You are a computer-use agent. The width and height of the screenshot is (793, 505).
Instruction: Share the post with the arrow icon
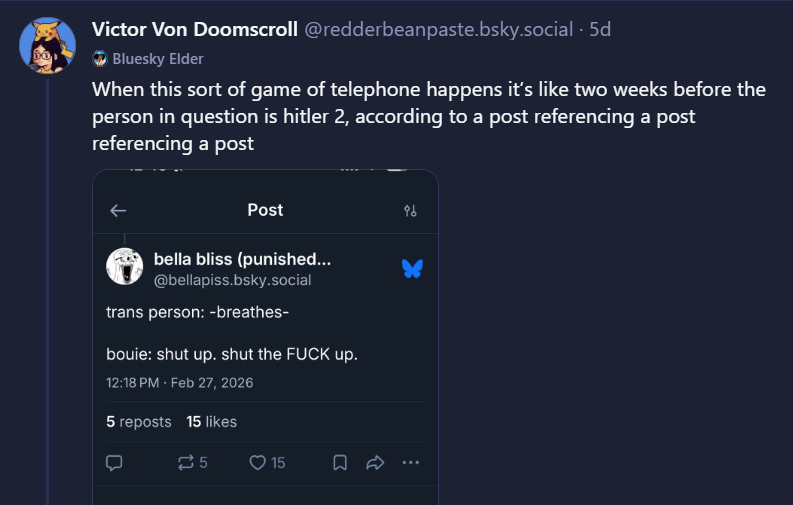click(376, 463)
